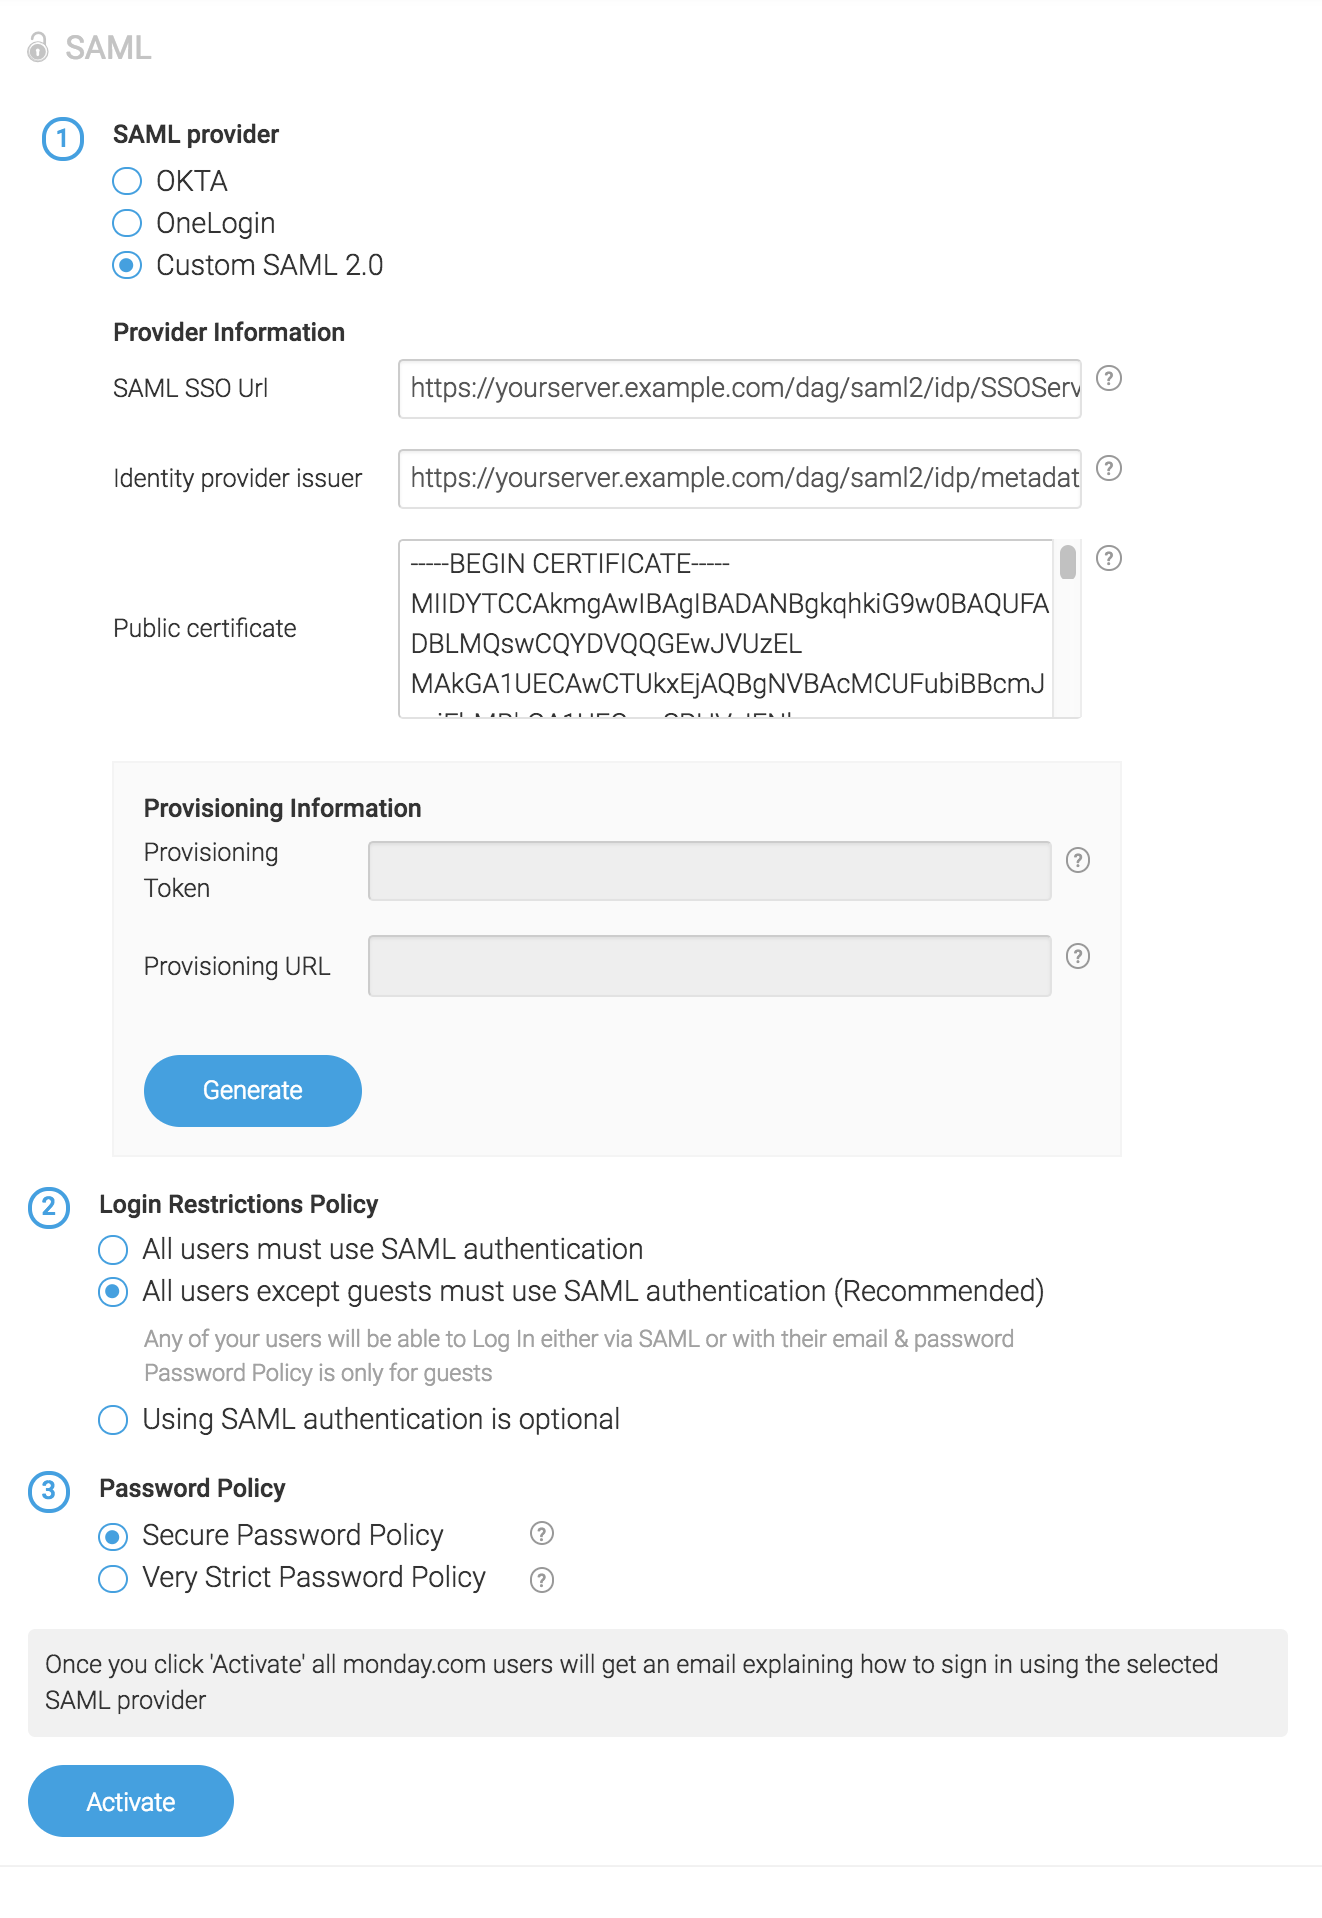Make SAML authentication optional

(112, 1420)
